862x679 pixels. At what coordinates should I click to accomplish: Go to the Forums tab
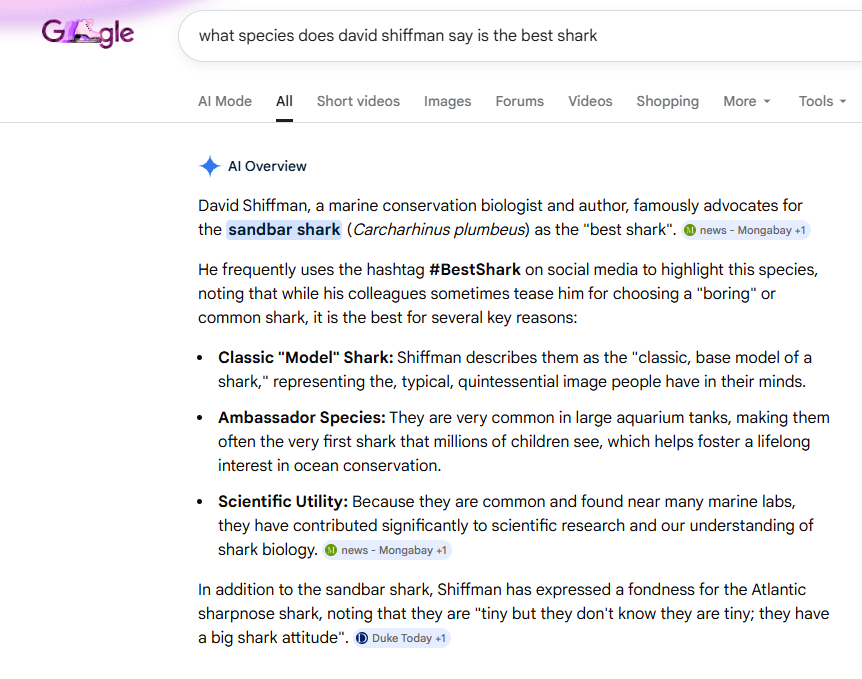(x=520, y=101)
